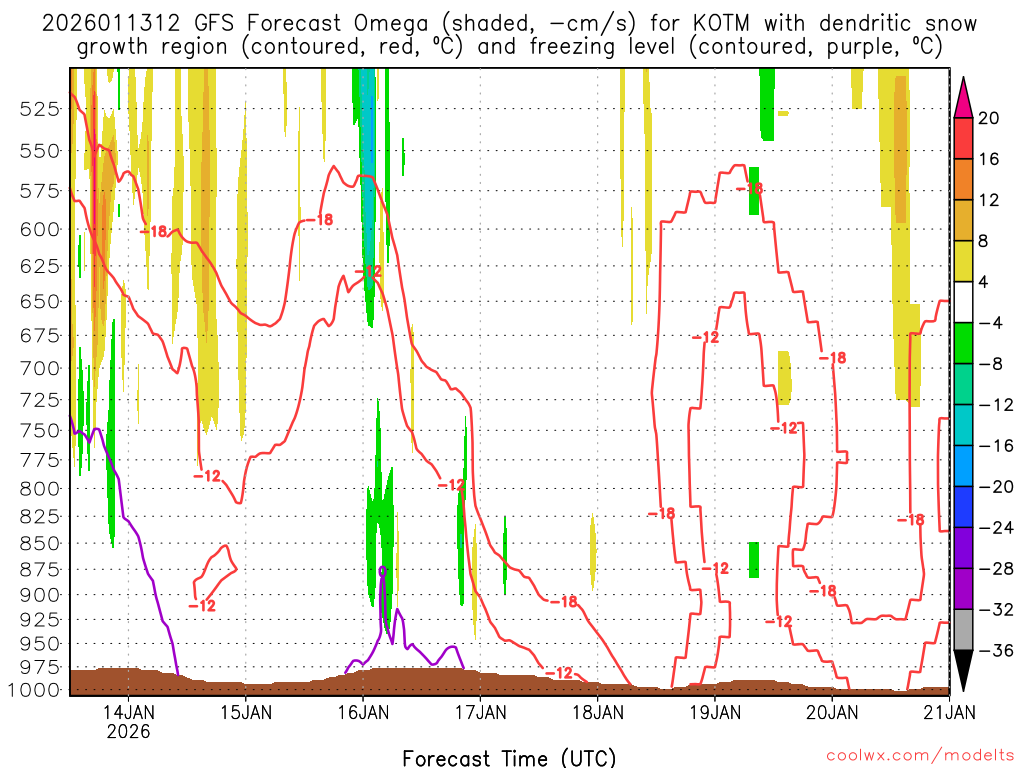Select the 15JAN date label

(x=246, y=712)
